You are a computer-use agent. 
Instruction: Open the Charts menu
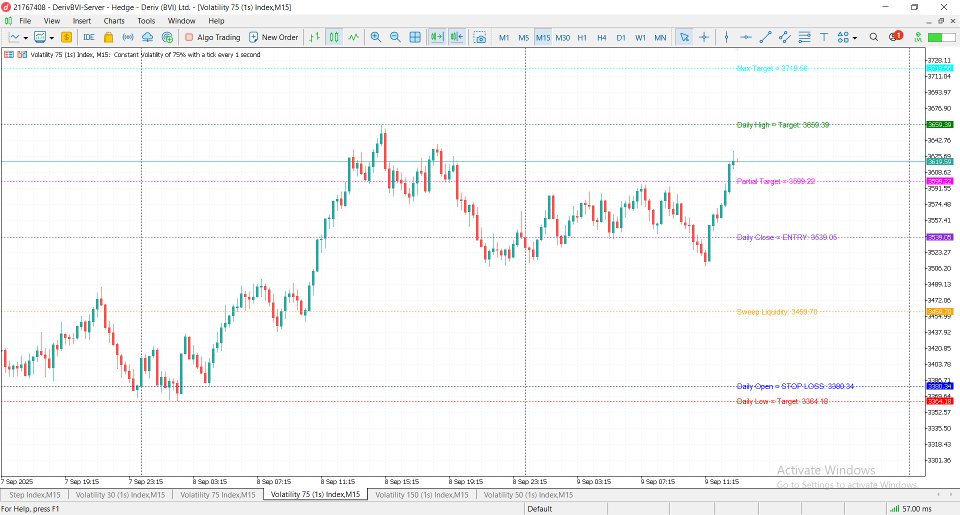114,21
